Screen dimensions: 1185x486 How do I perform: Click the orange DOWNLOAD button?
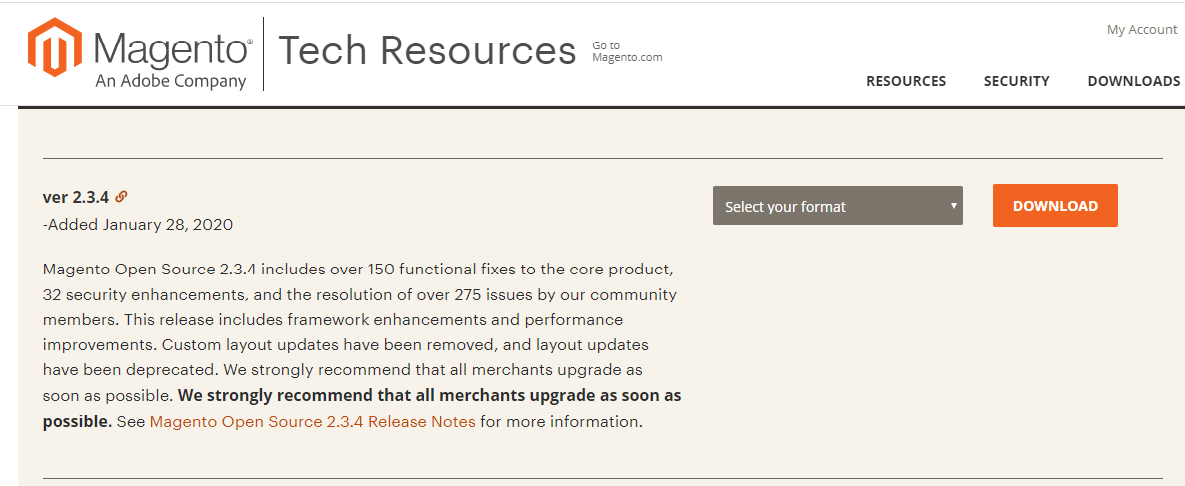coord(1055,206)
